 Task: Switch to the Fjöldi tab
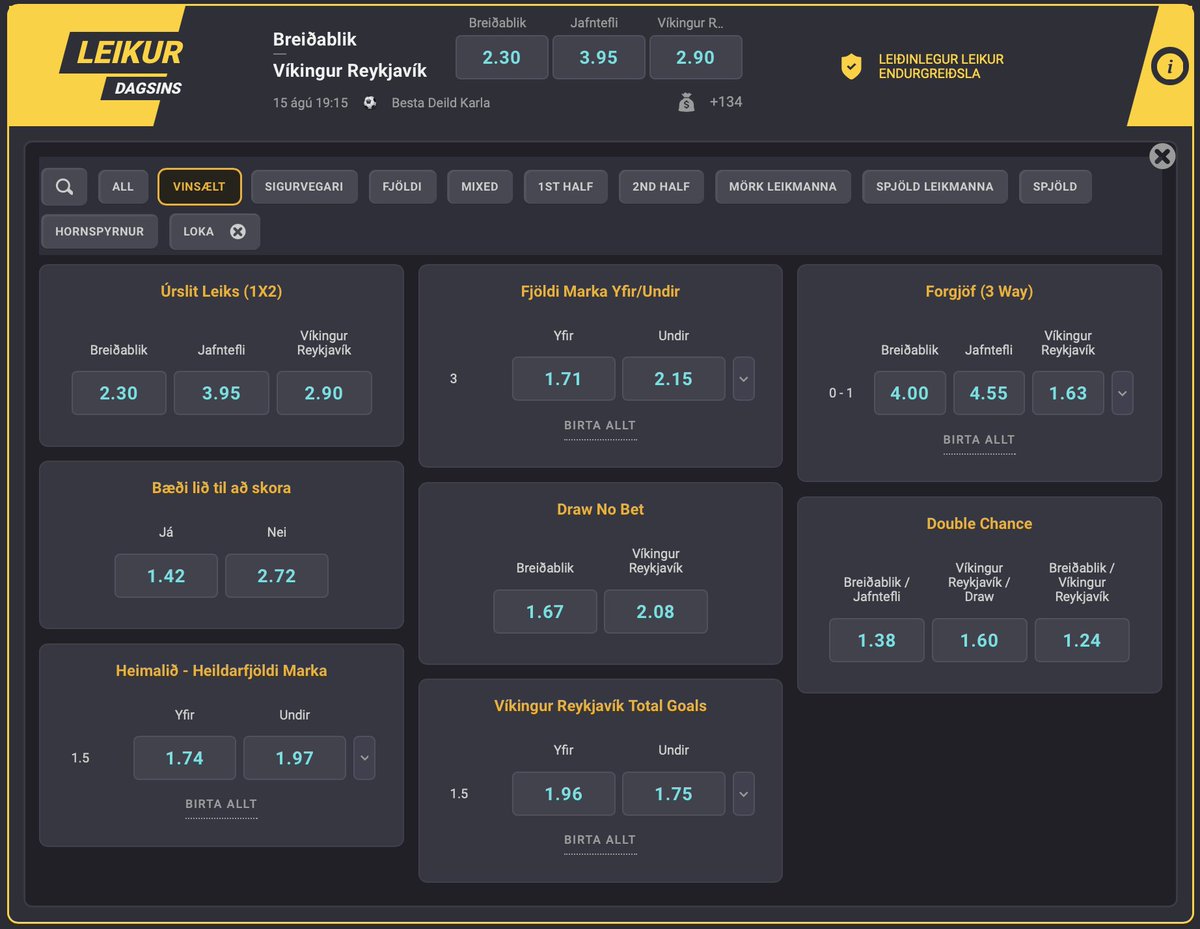[x=402, y=187]
